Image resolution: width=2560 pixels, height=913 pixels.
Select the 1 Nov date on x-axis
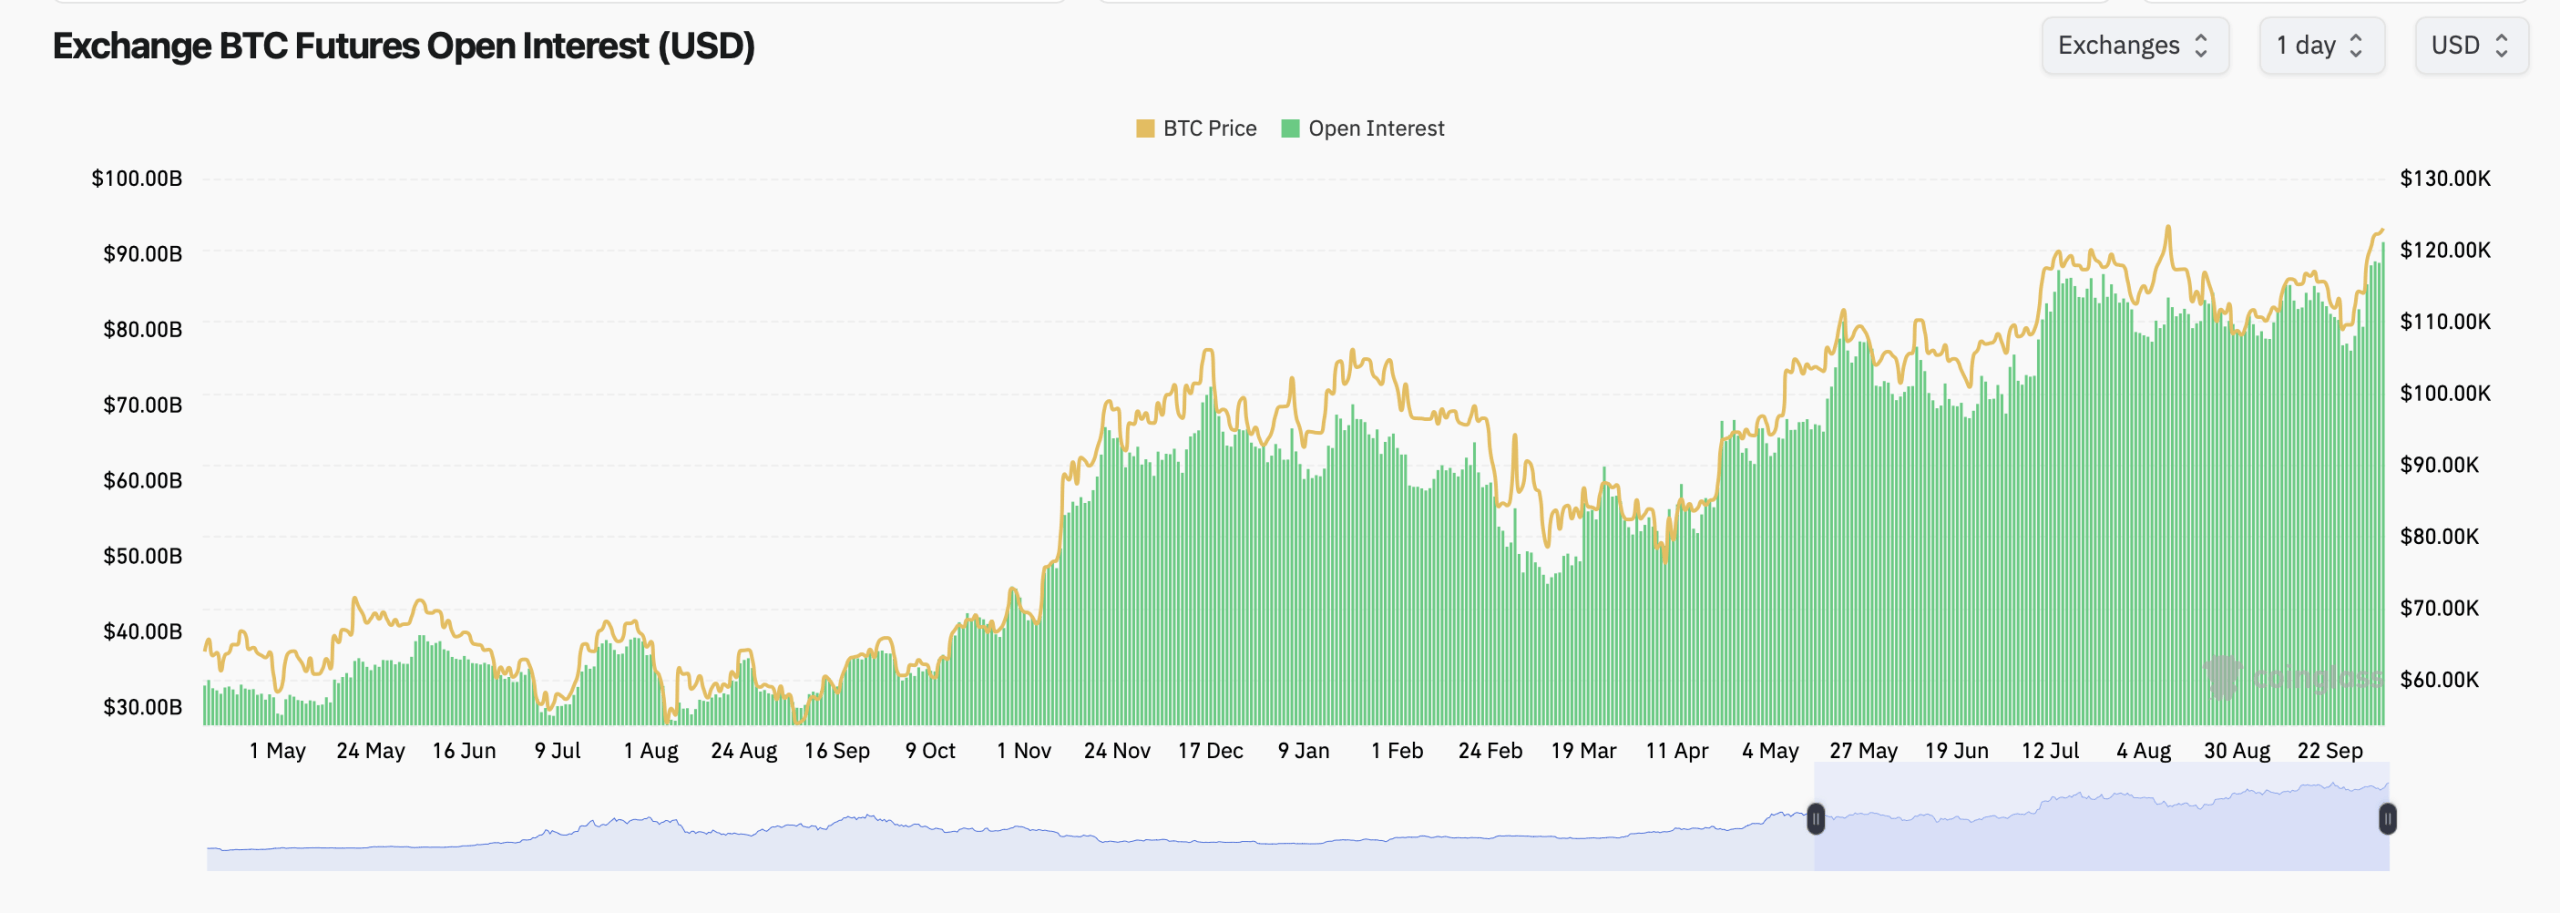pyautogui.click(x=1023, y=751)
